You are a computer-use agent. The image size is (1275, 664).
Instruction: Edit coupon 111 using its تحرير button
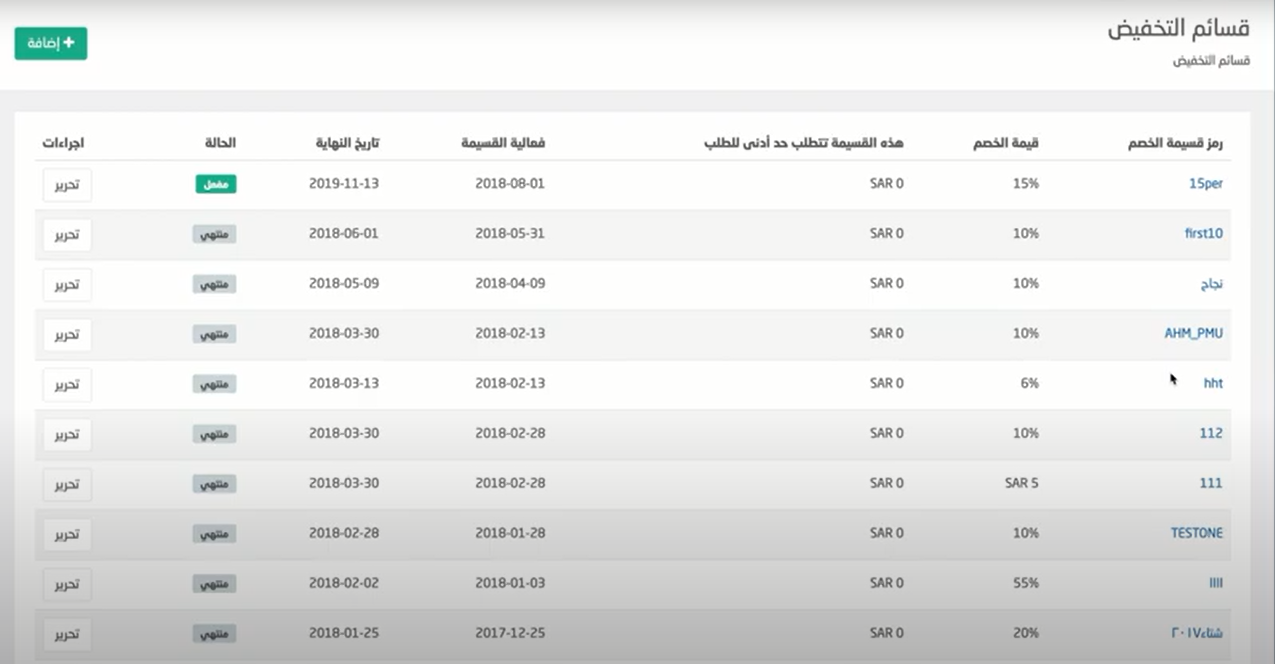point(67,485)
